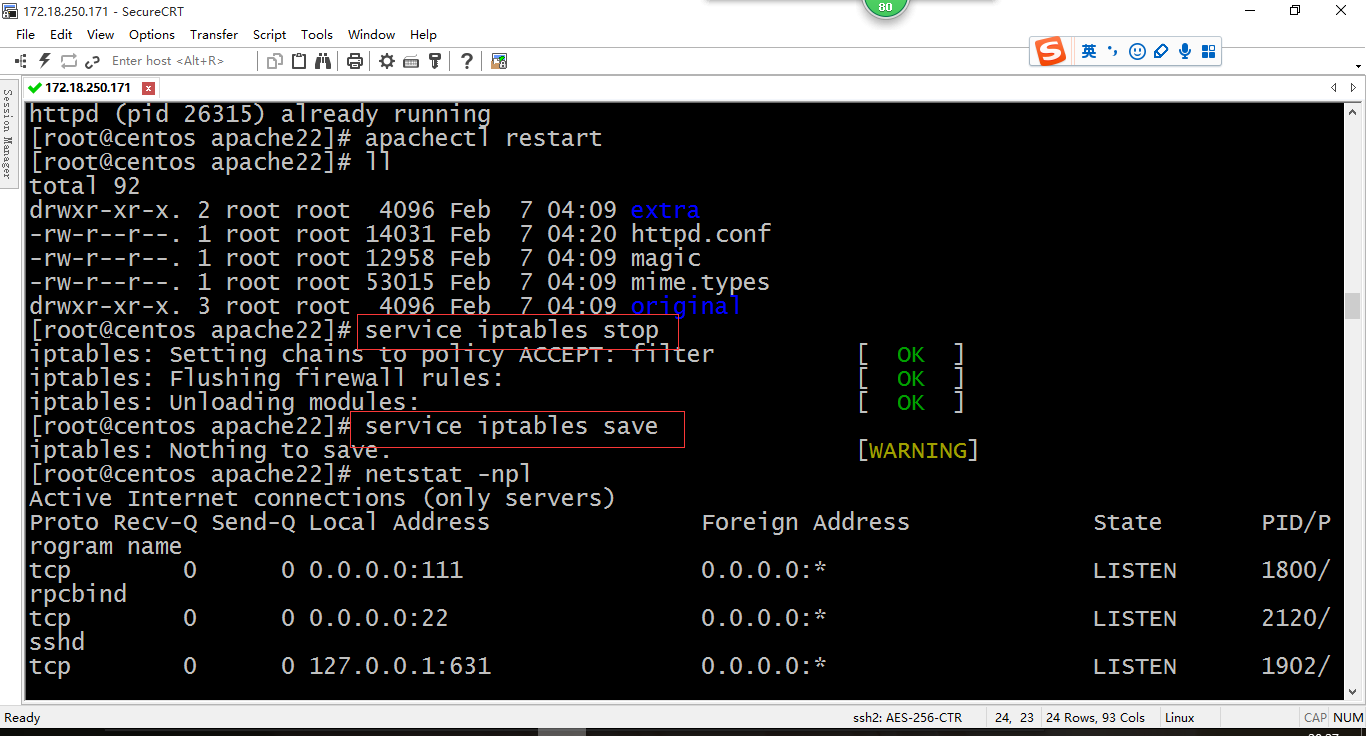Click the Sogou S logo icon
Image resolution: width=1366 pixels, height=736 pixels.
pos(1050,51)
